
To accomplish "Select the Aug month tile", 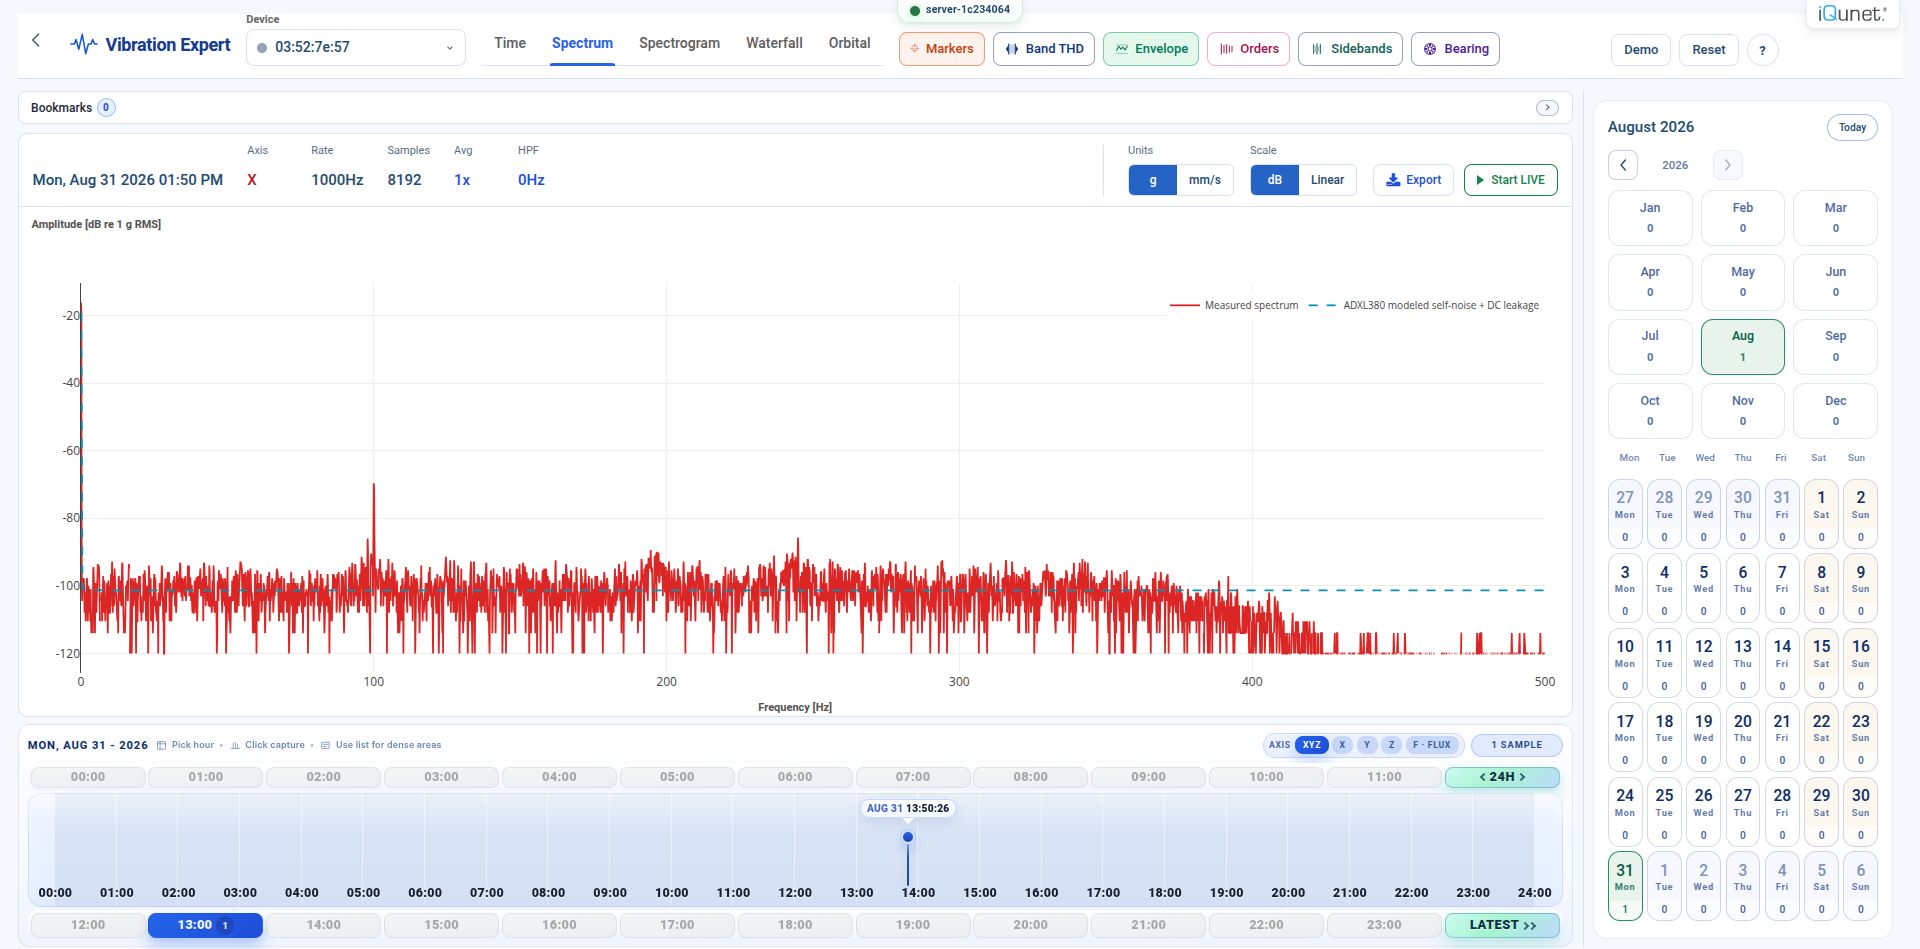I will (1742, 347).
